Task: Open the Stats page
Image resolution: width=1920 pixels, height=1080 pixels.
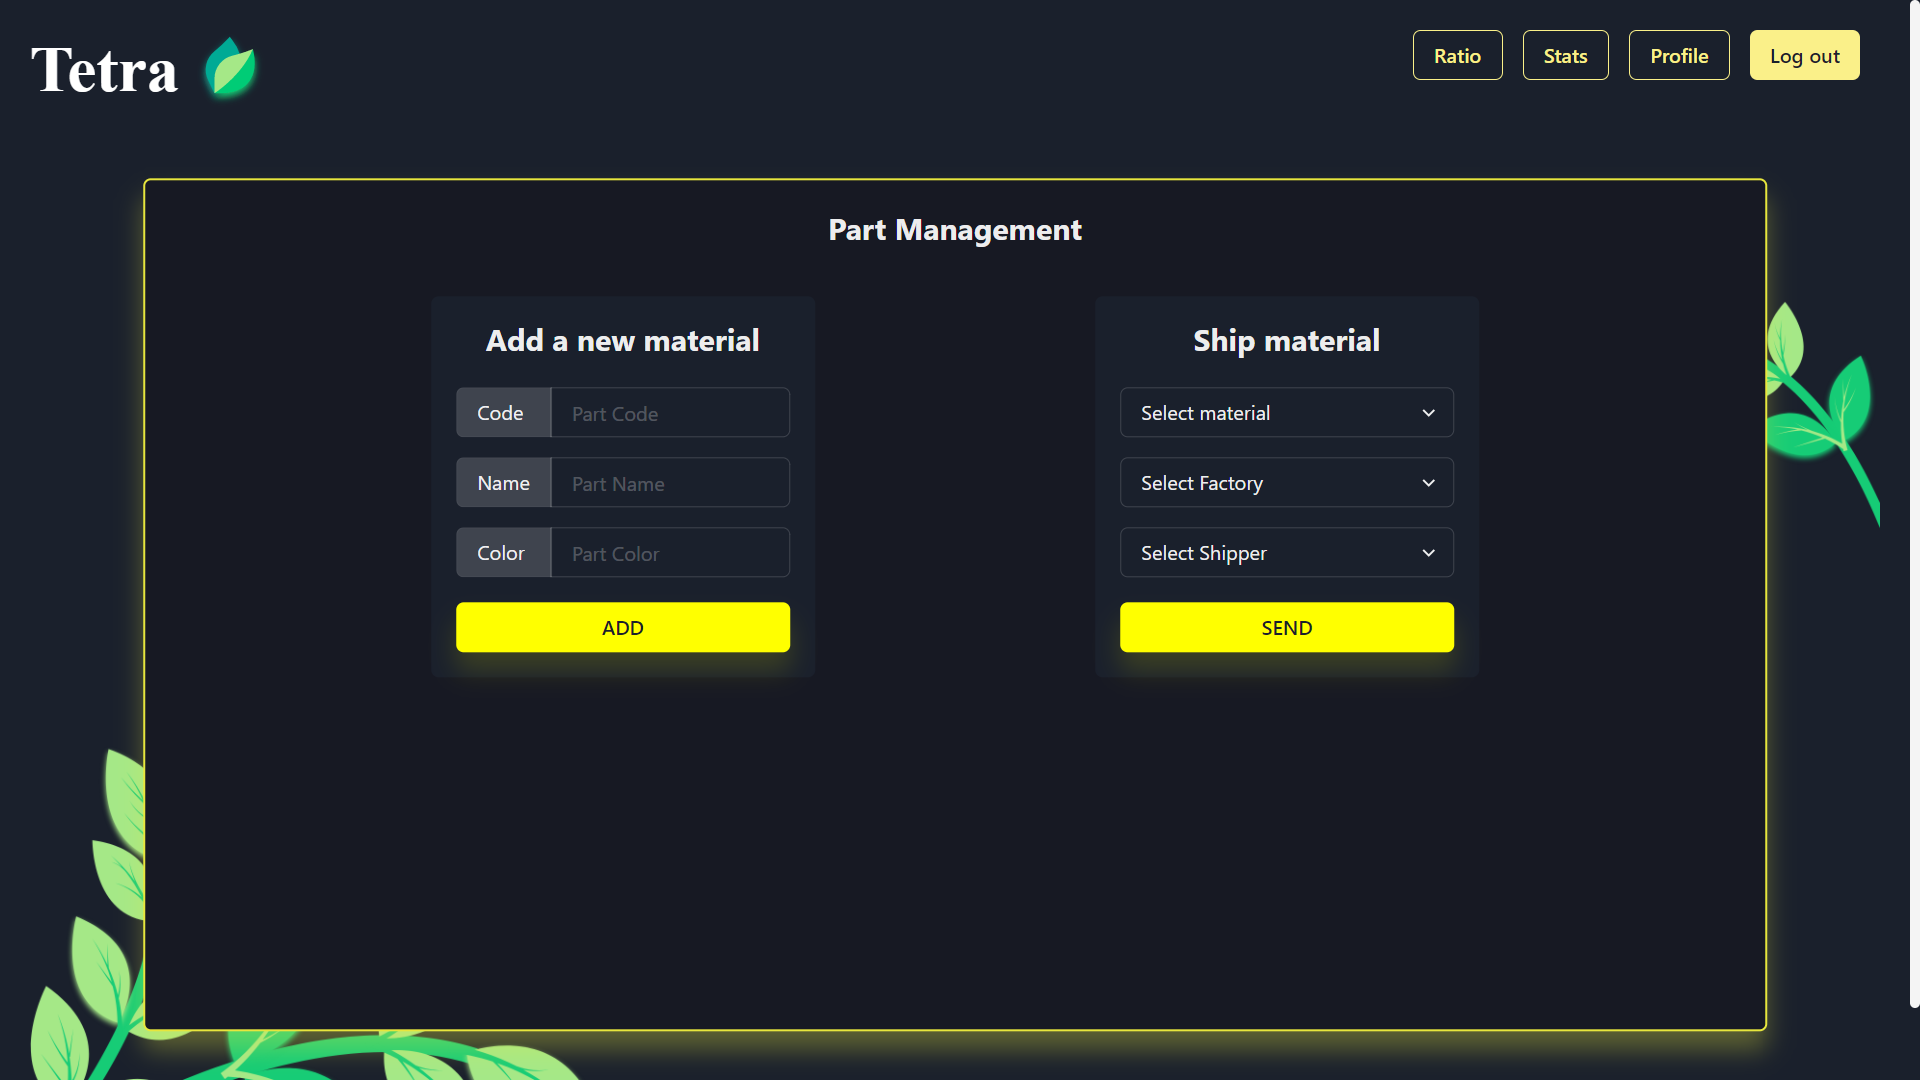Action: point(1565,56)
